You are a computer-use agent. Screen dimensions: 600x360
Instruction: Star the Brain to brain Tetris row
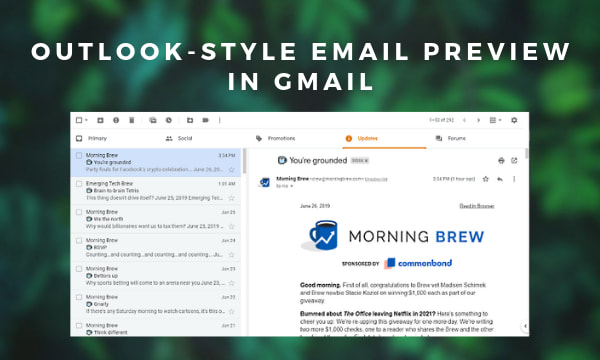(x=232, y=198)
